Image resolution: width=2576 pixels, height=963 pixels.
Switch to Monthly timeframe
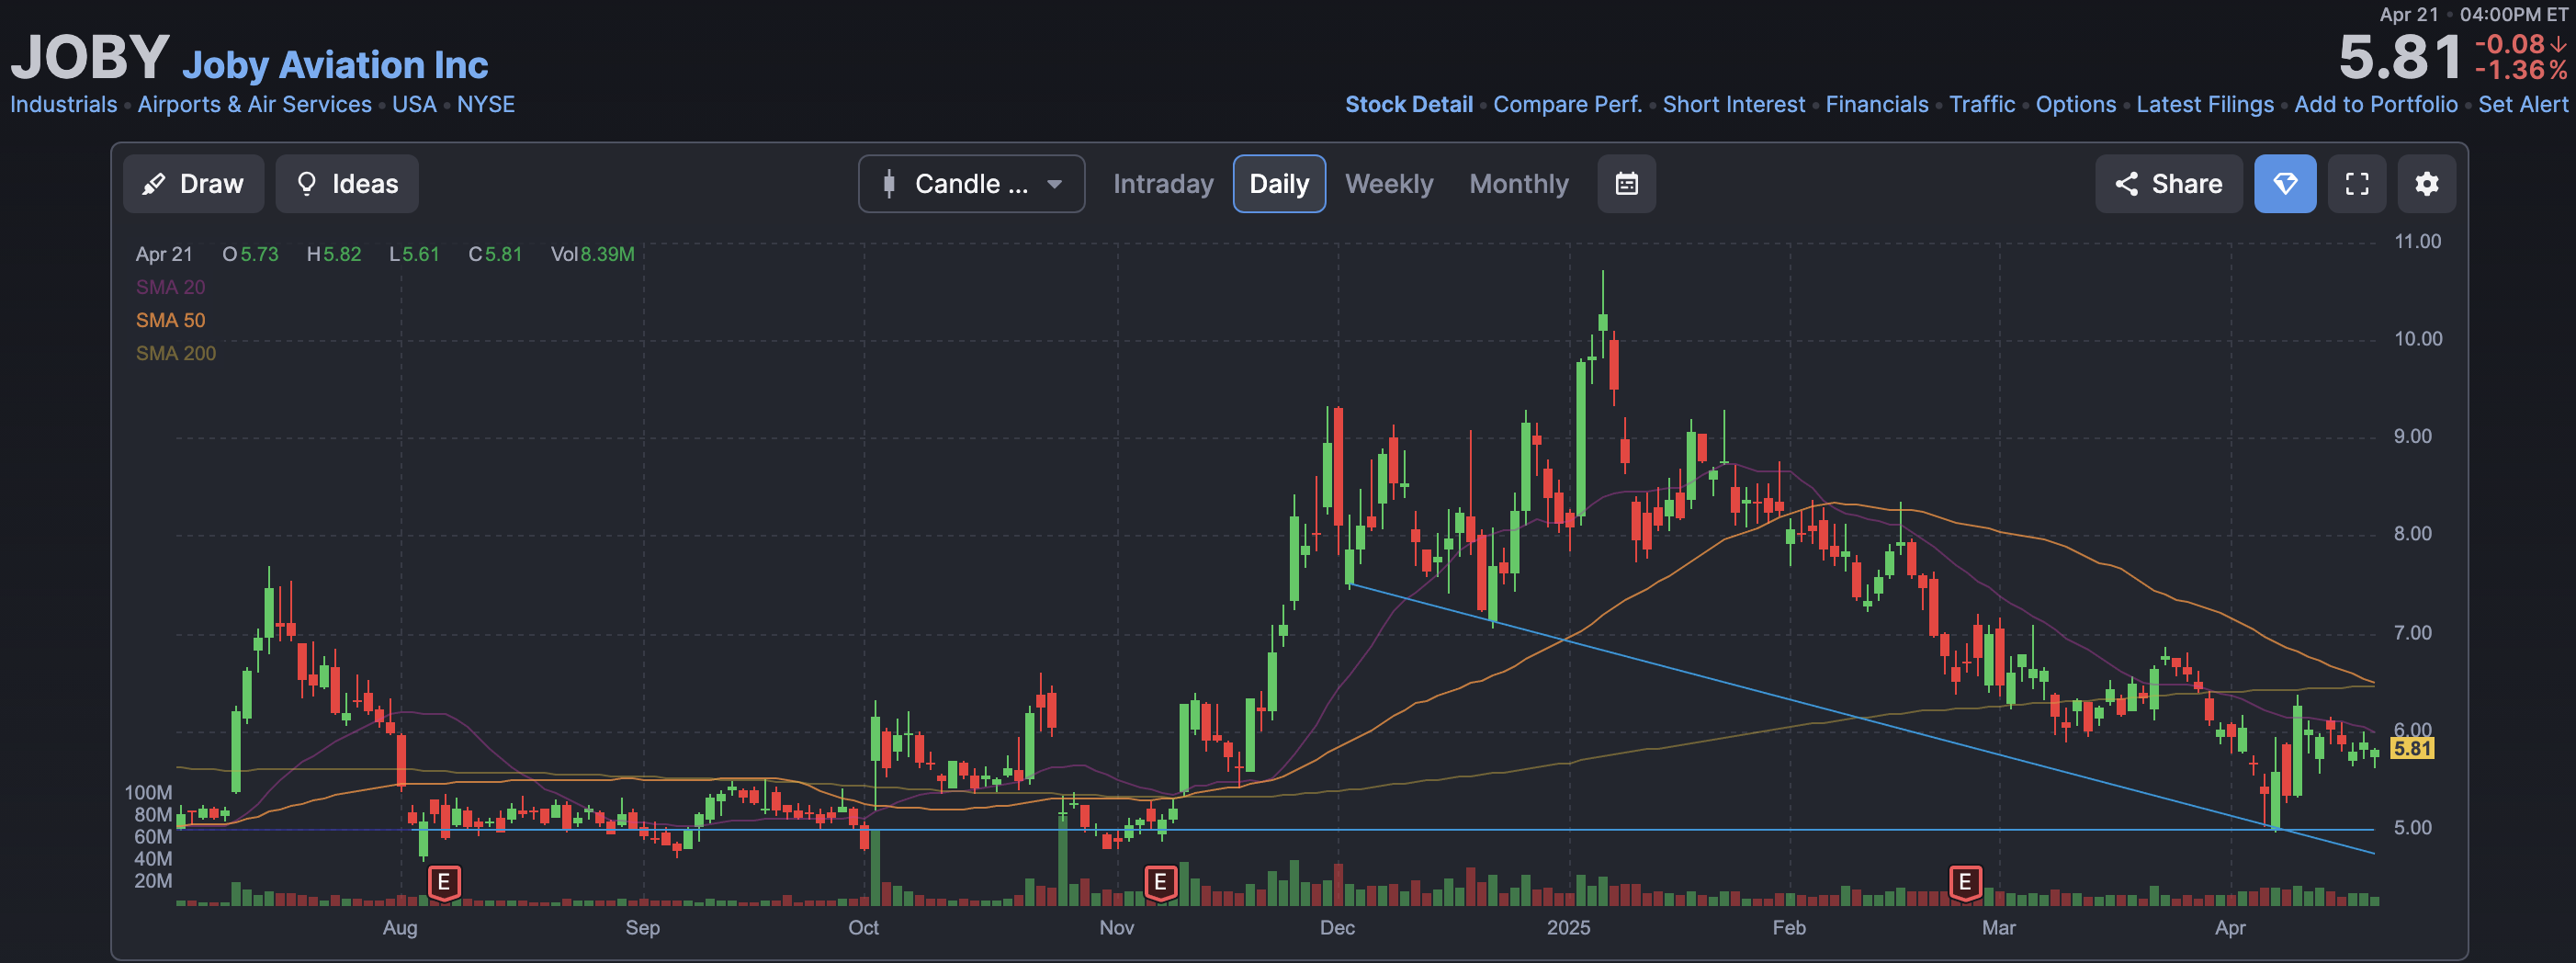[1518, 184]
